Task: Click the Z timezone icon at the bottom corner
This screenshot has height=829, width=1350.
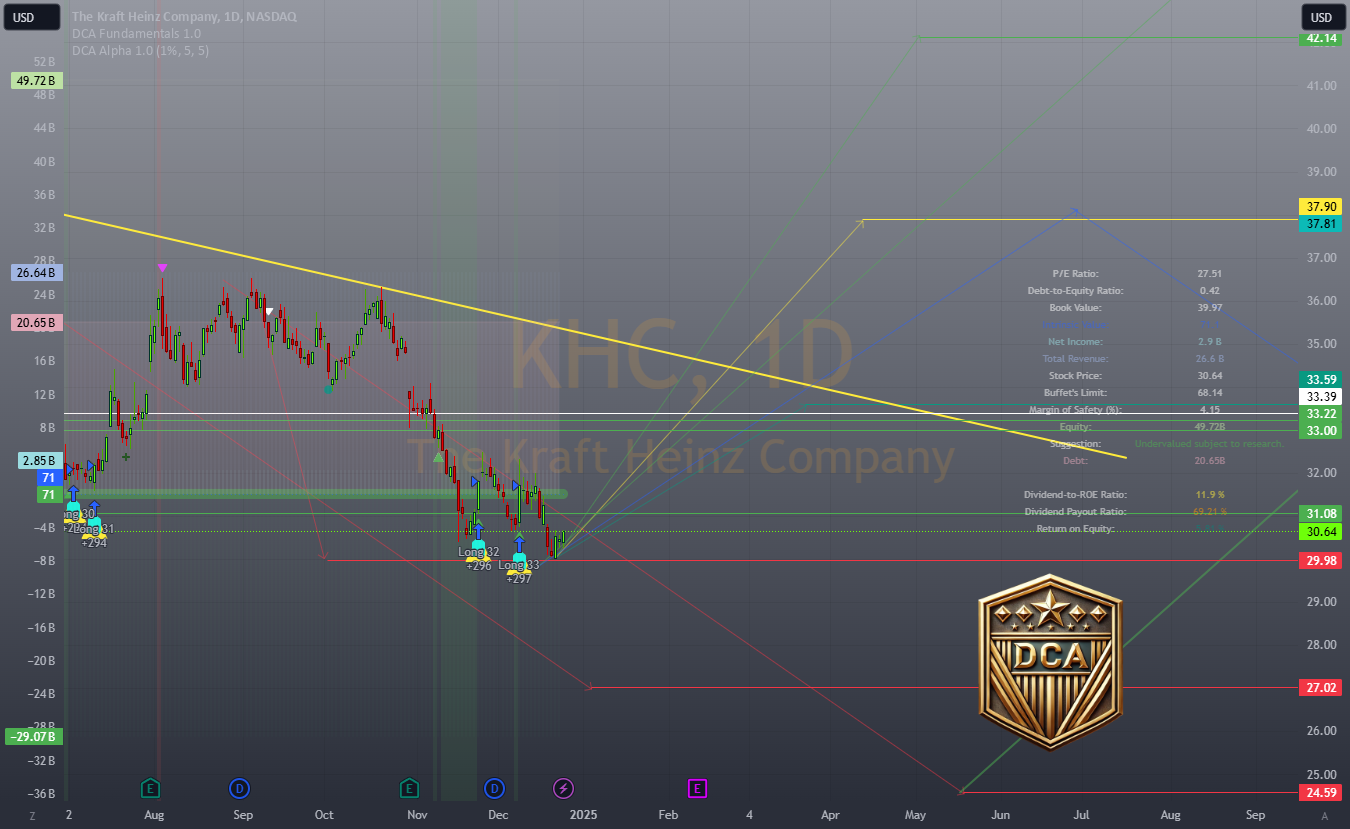Action: (32, 816)
